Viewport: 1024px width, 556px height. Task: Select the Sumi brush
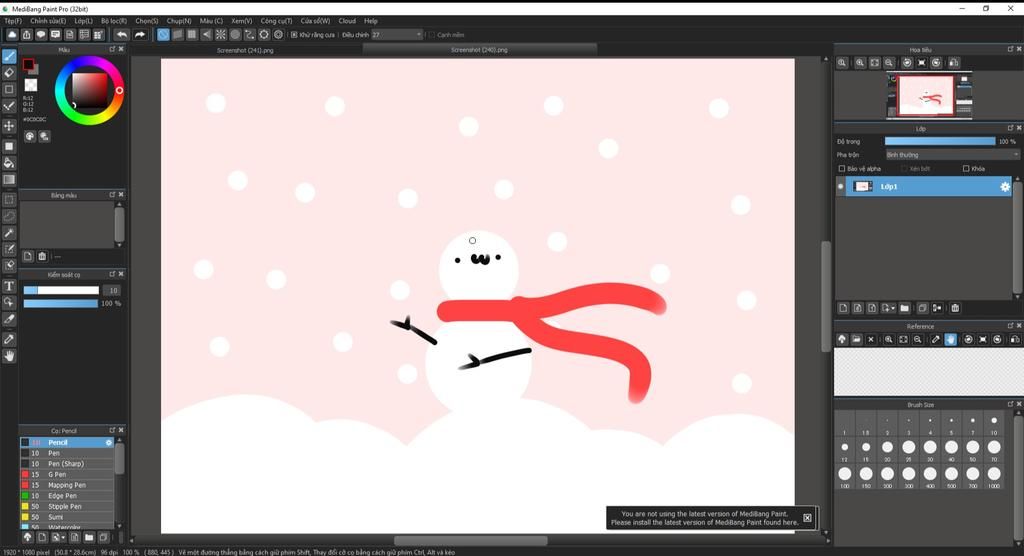click(x=67, y=517)
